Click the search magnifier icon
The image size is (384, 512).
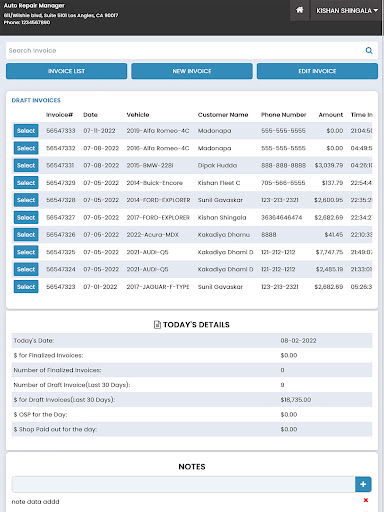click(369, 50)
